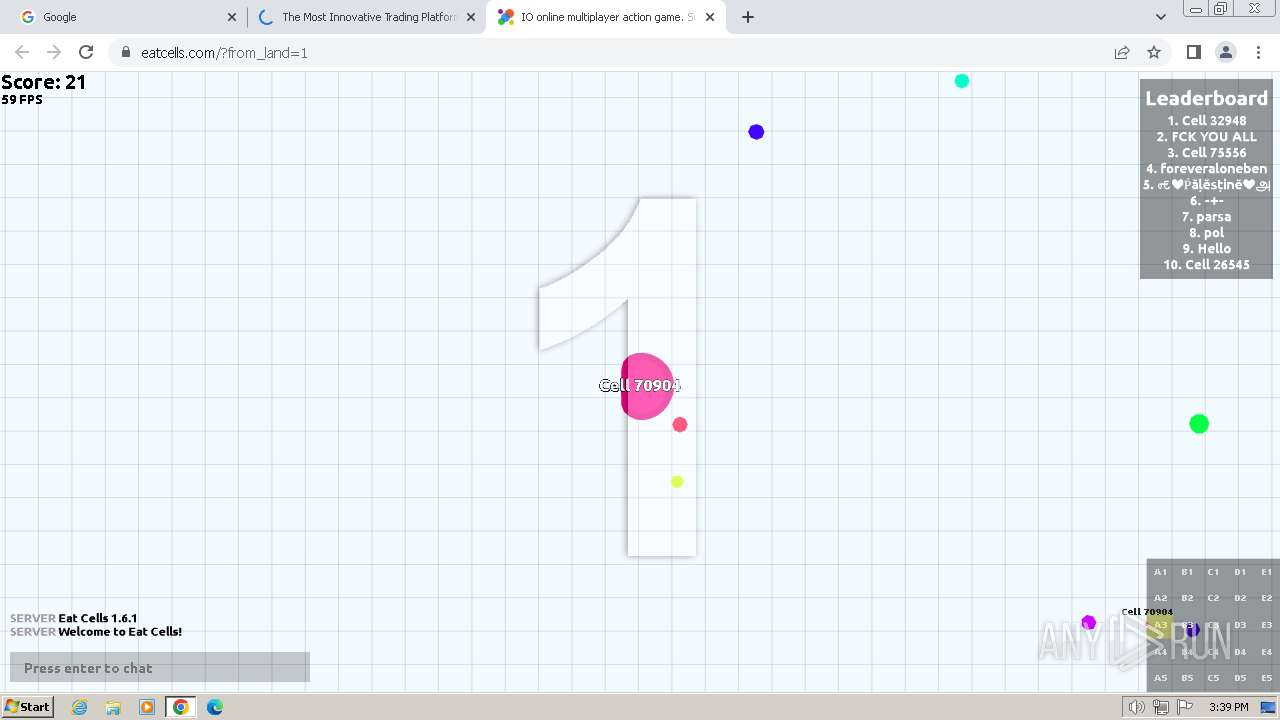Close the Google tab
Viewport: 1280px width, 720px height.
[232, 17]
